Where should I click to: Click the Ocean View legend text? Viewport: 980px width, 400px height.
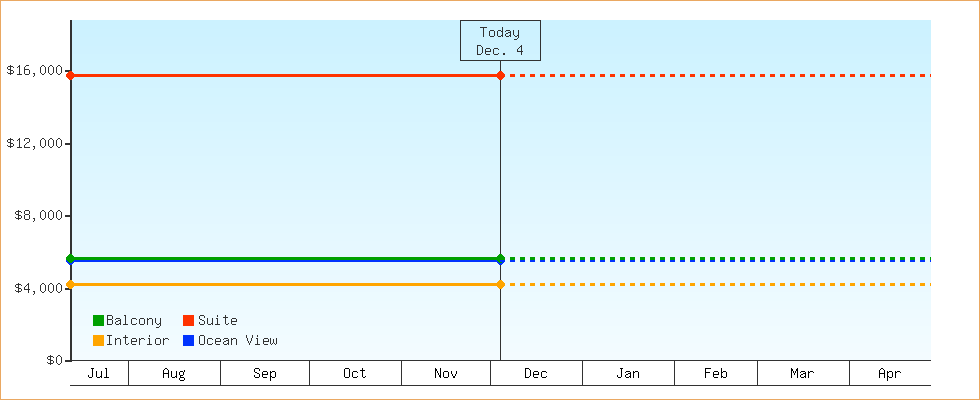[x=238, y=341]
